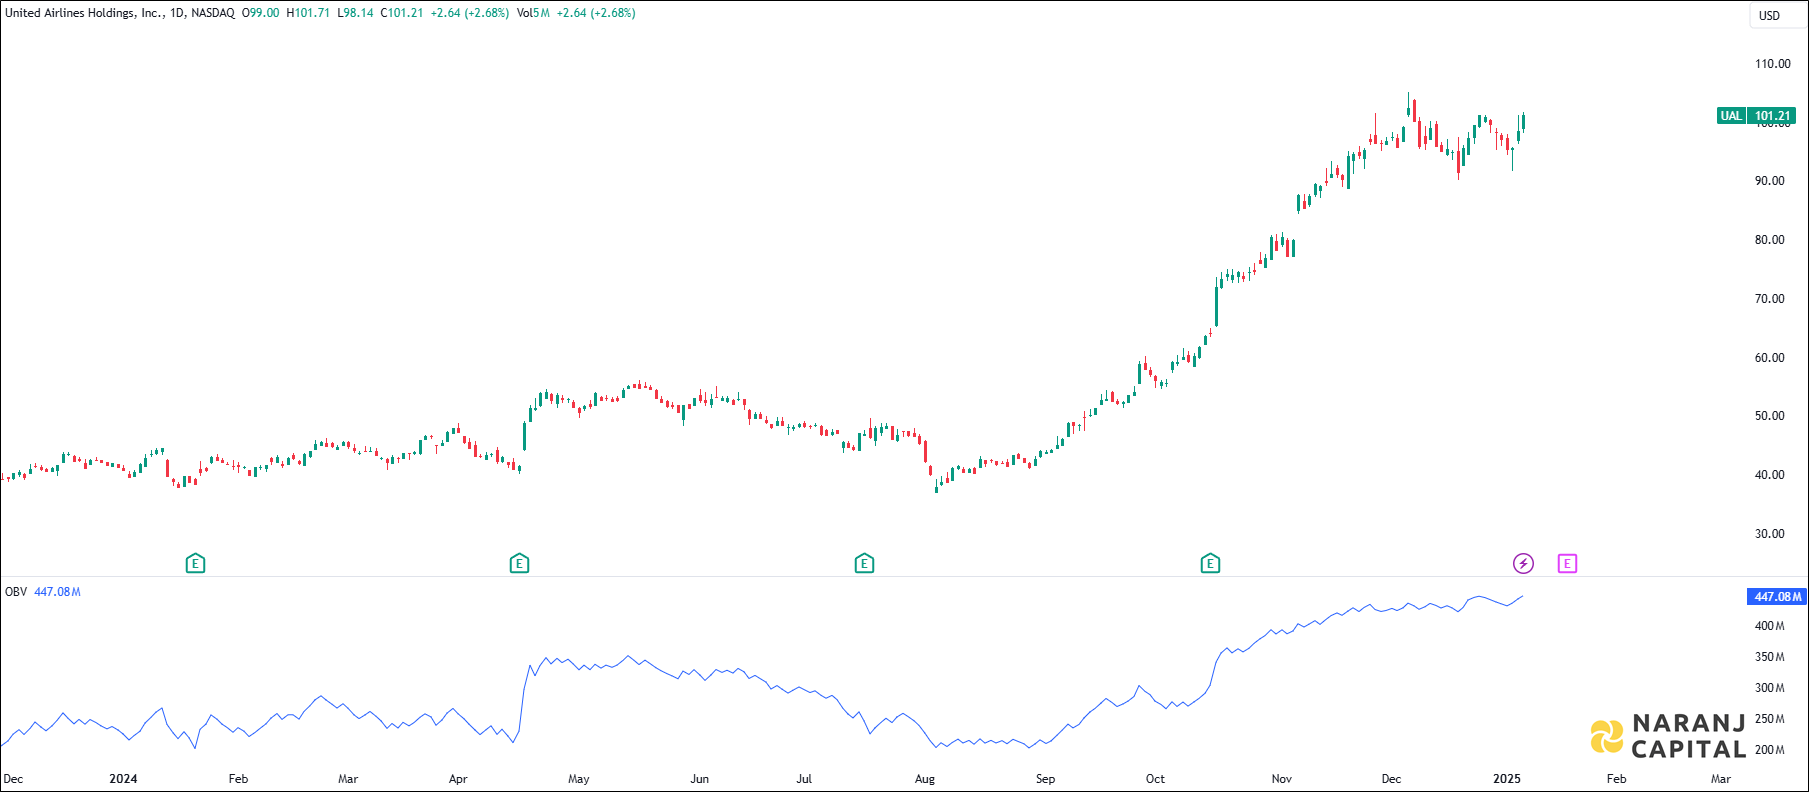Click the green UAL ticker price tag
1809x792 pixels.
tap(1731, 116)
